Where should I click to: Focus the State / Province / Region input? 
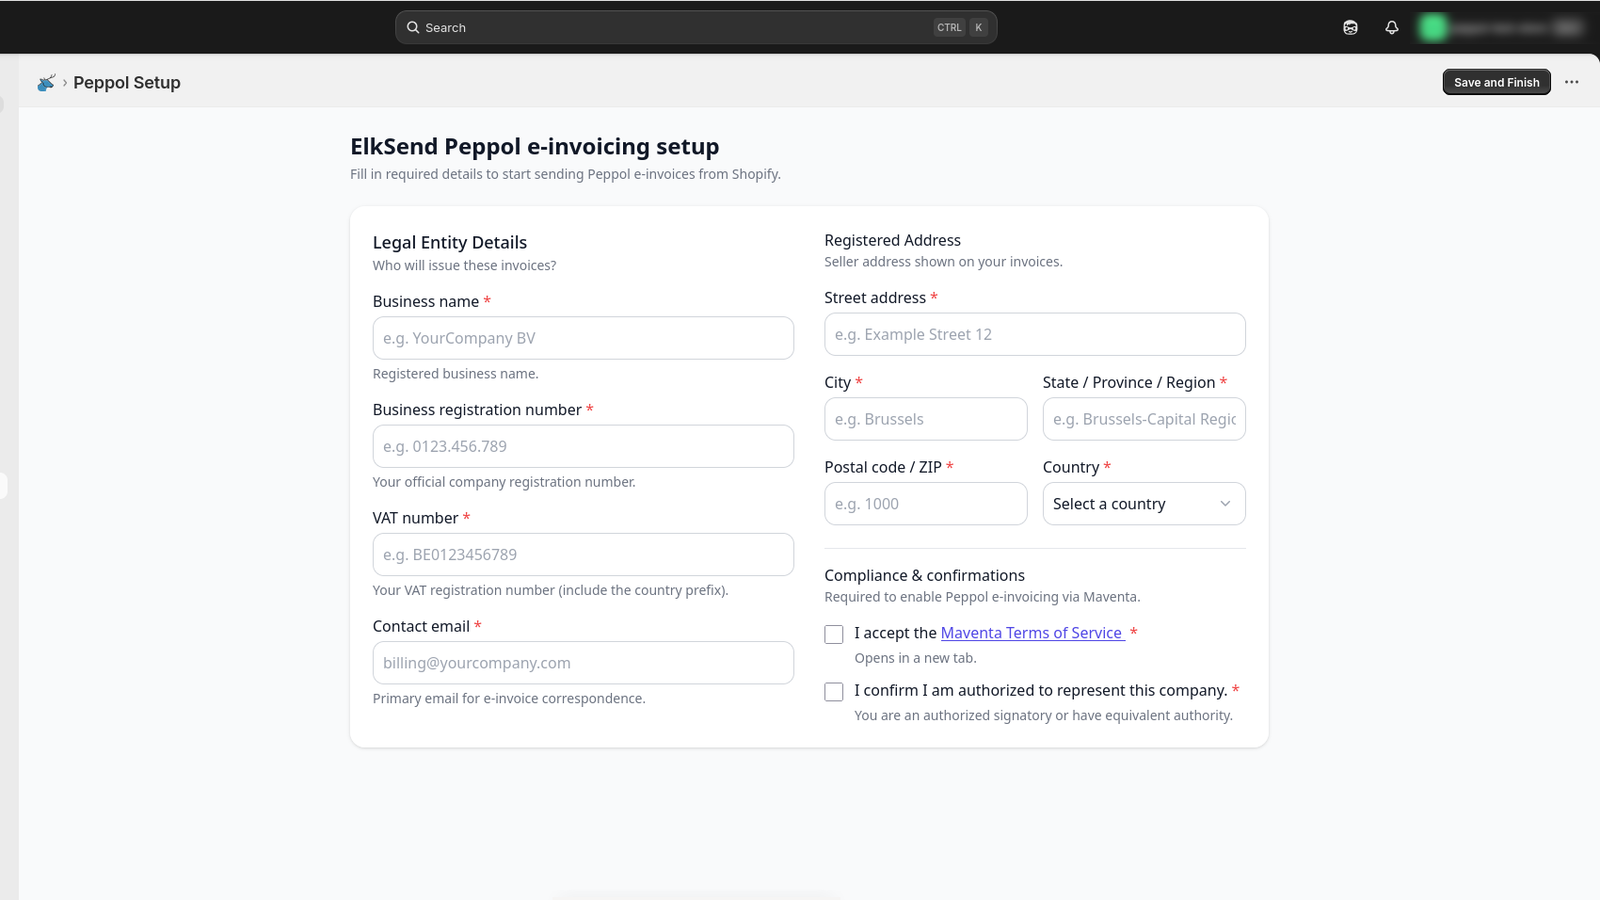tap(1144, 419)
